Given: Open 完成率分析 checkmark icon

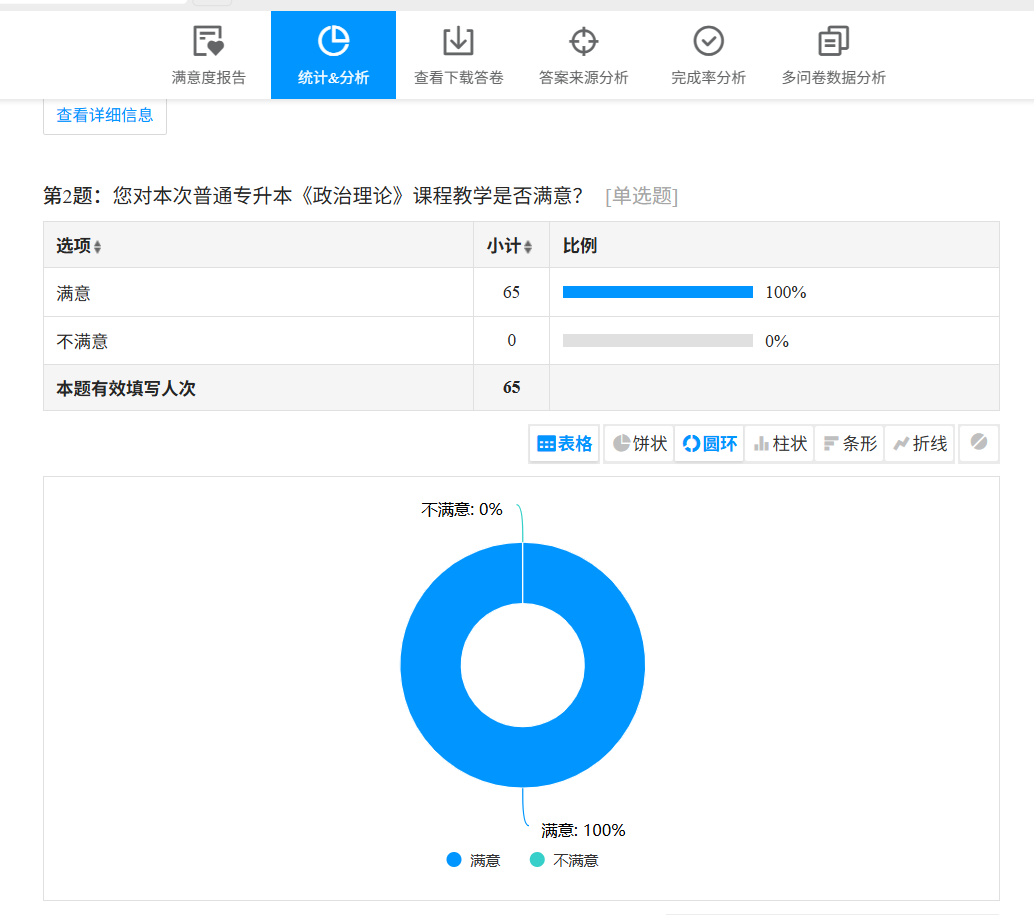Looking at the screenshot, I should [708, 42].
